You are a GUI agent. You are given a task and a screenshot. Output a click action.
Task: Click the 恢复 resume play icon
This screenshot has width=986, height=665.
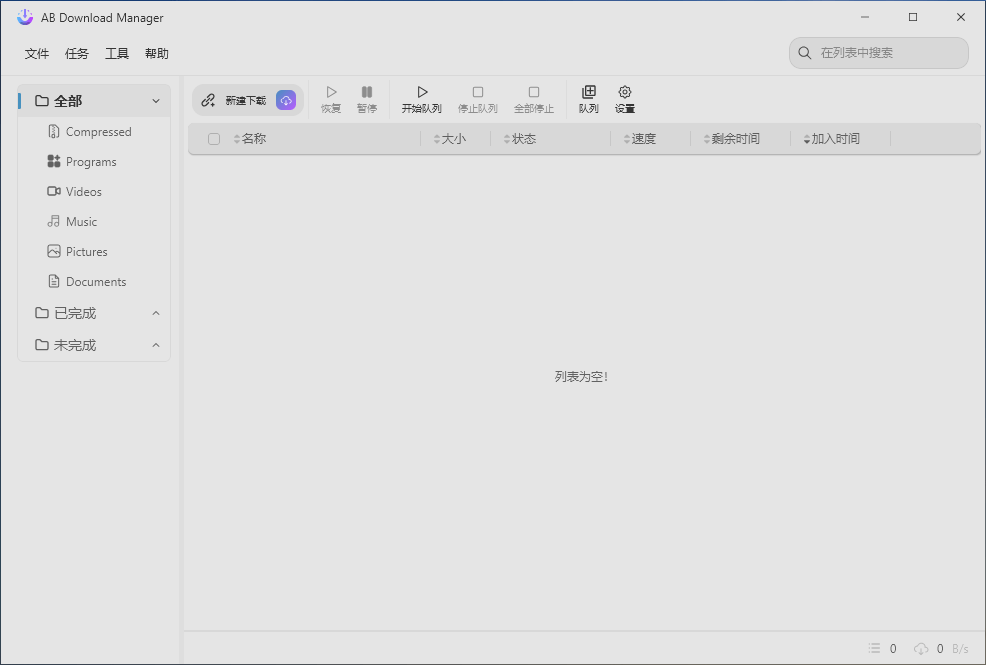coord(331,93)
